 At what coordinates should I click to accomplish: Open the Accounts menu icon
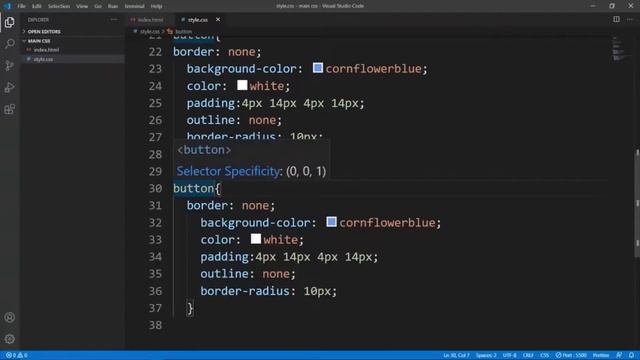9,317
